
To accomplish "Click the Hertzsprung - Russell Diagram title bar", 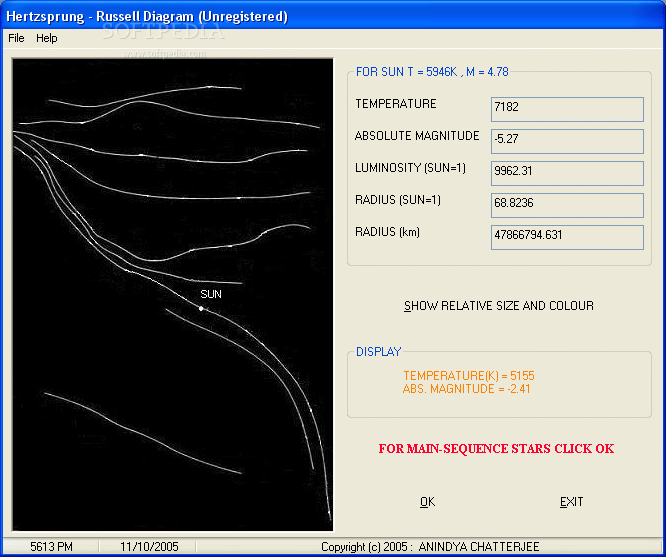I will [x=333, y=16].
